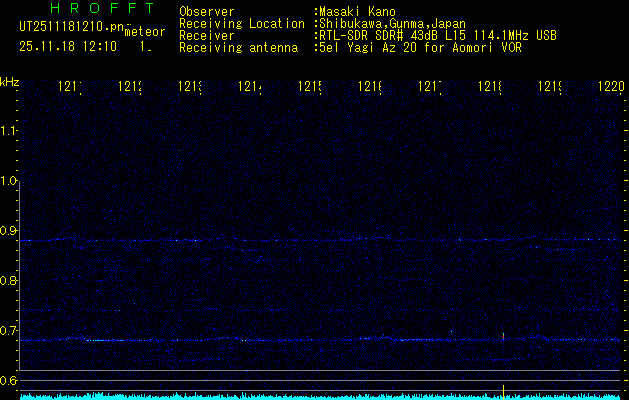Click the meteor label beside the timestamp

(144, 32)
